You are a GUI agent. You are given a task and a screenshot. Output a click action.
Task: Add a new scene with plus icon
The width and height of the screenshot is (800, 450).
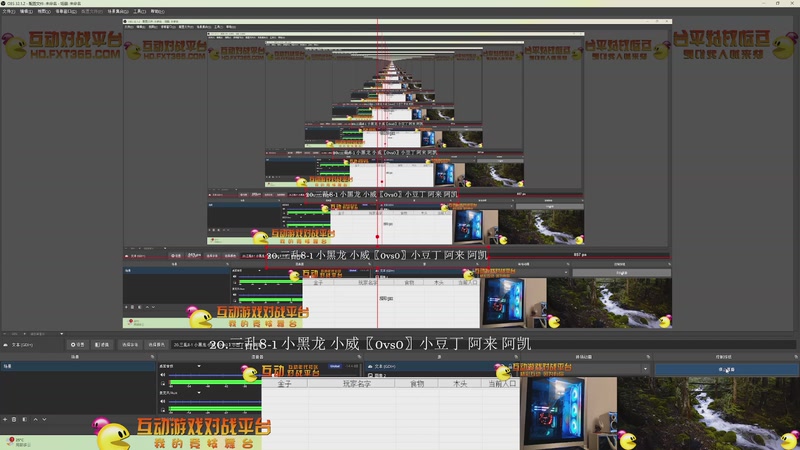pos(5,419)
